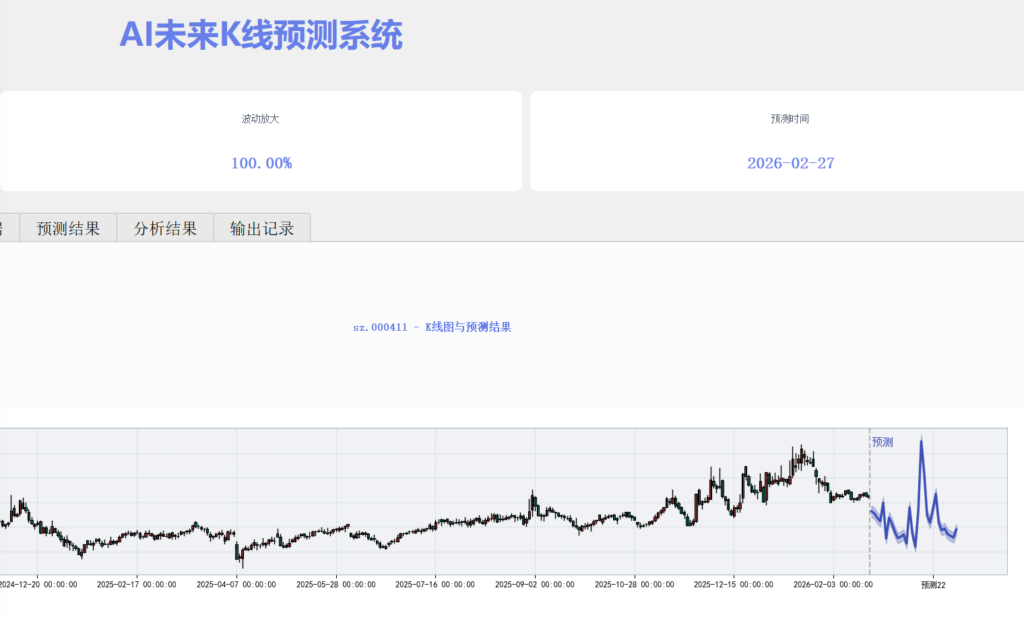The width and height of the screenshot is (1024, 617).
Task: Click the 2026-02-27 prediction date
Action: coord(790,163)
